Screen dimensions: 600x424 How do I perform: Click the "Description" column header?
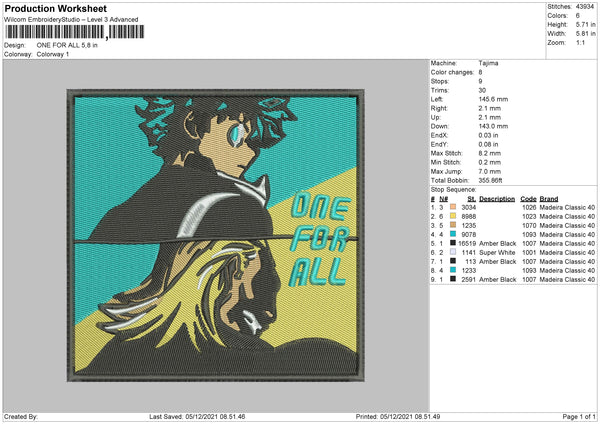click(x=497, y=199)
